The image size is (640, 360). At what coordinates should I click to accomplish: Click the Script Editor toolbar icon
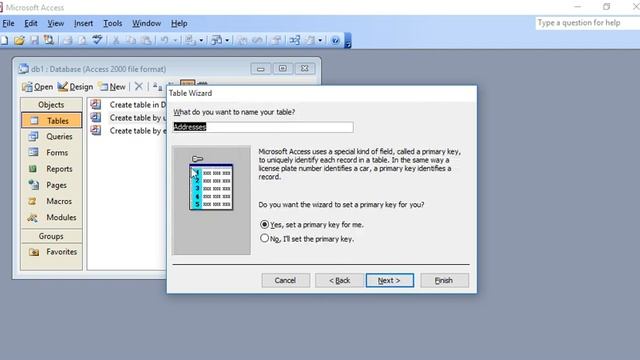[x=257, y=40]
